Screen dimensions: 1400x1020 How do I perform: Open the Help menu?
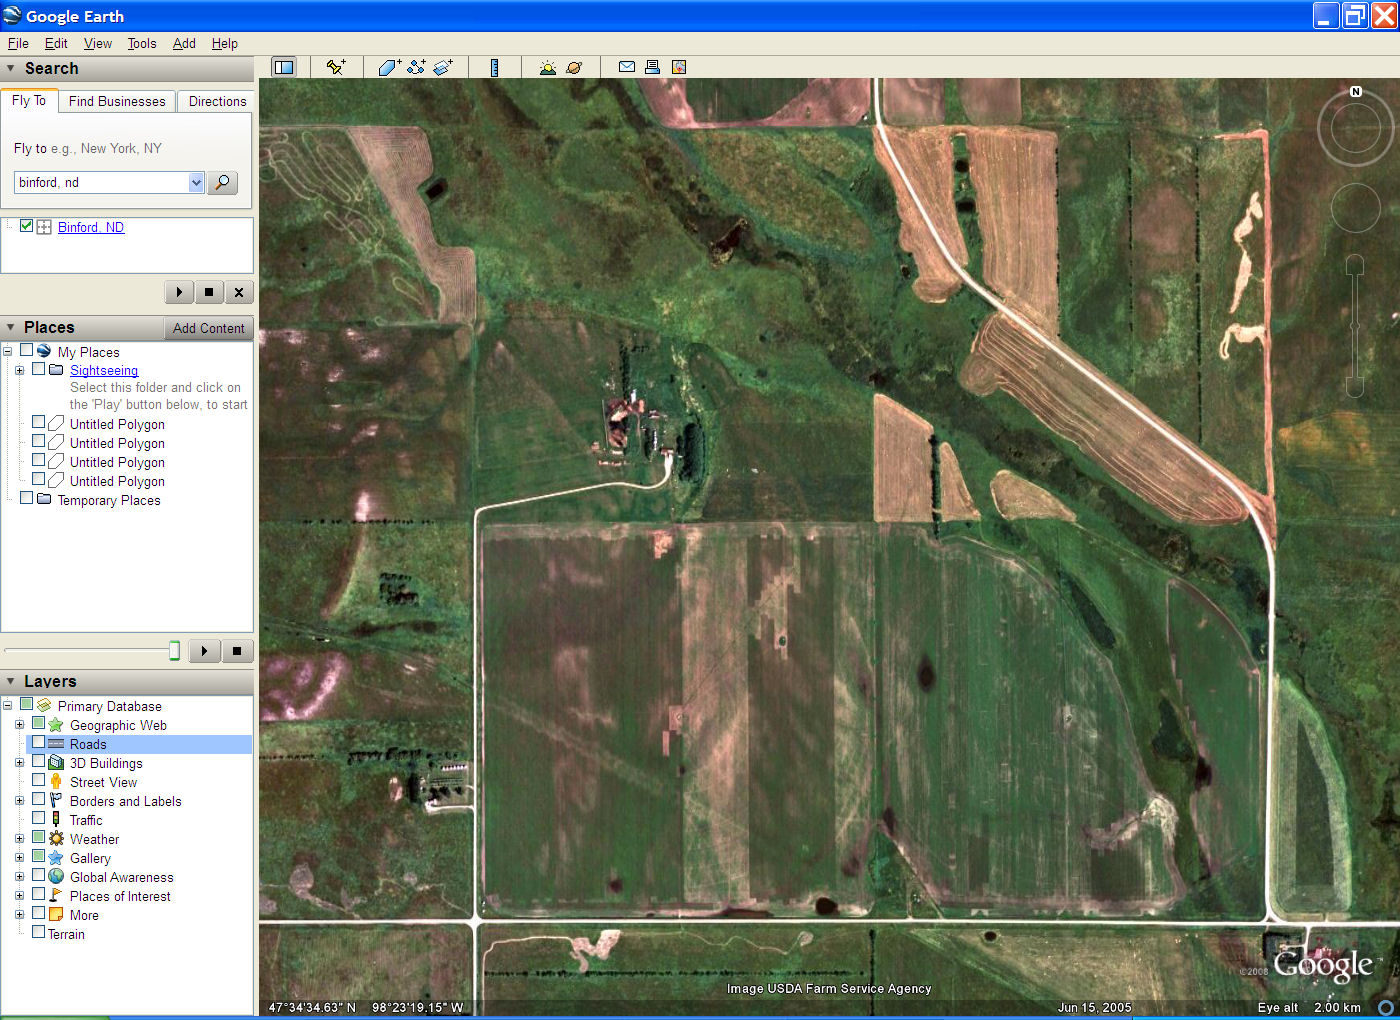[x=225, y=43]
